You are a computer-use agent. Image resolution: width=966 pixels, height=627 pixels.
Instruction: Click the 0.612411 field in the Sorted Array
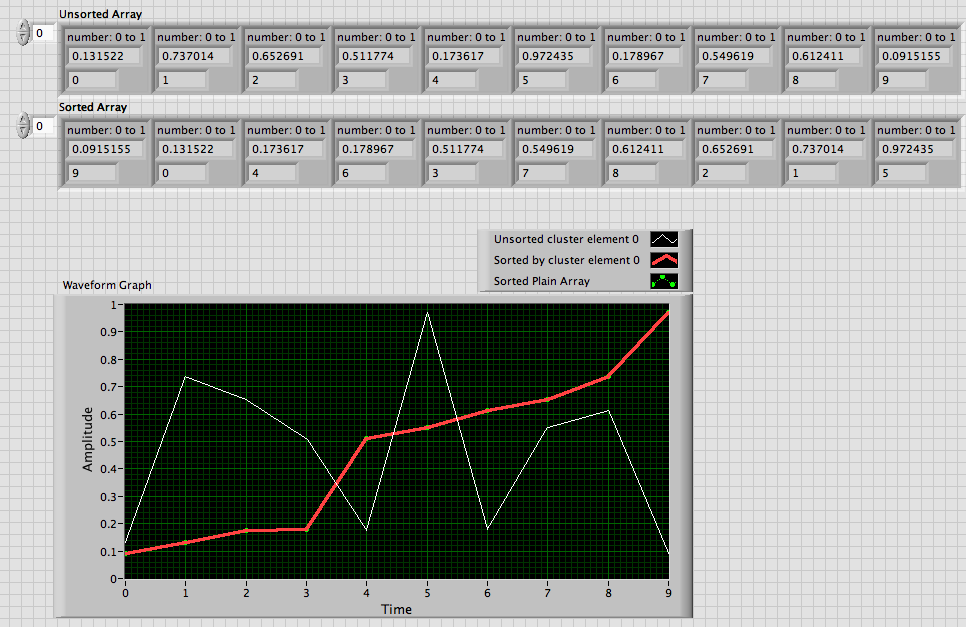(x=644, y=149)
